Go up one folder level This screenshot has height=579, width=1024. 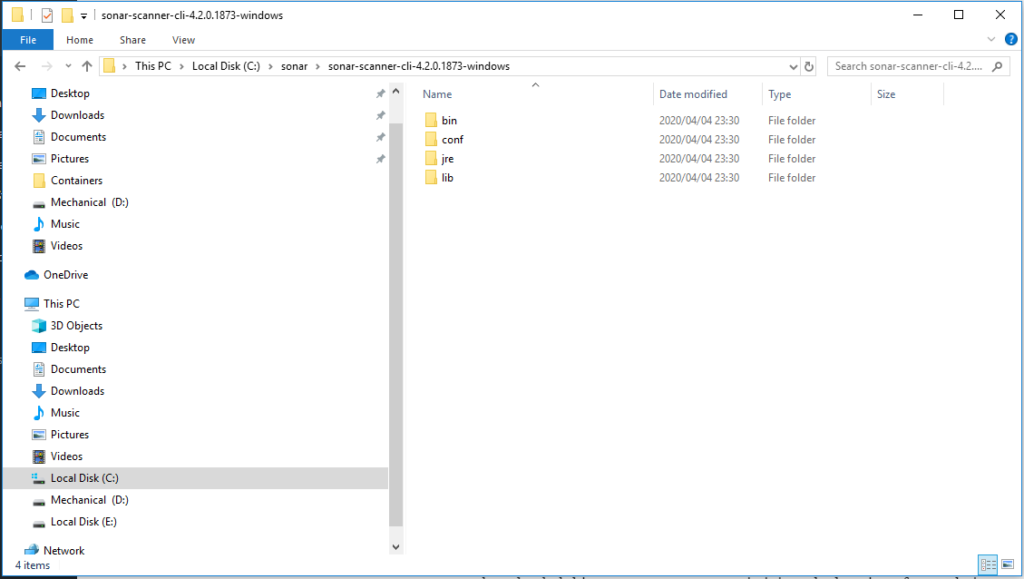click(x=87, y=66)
